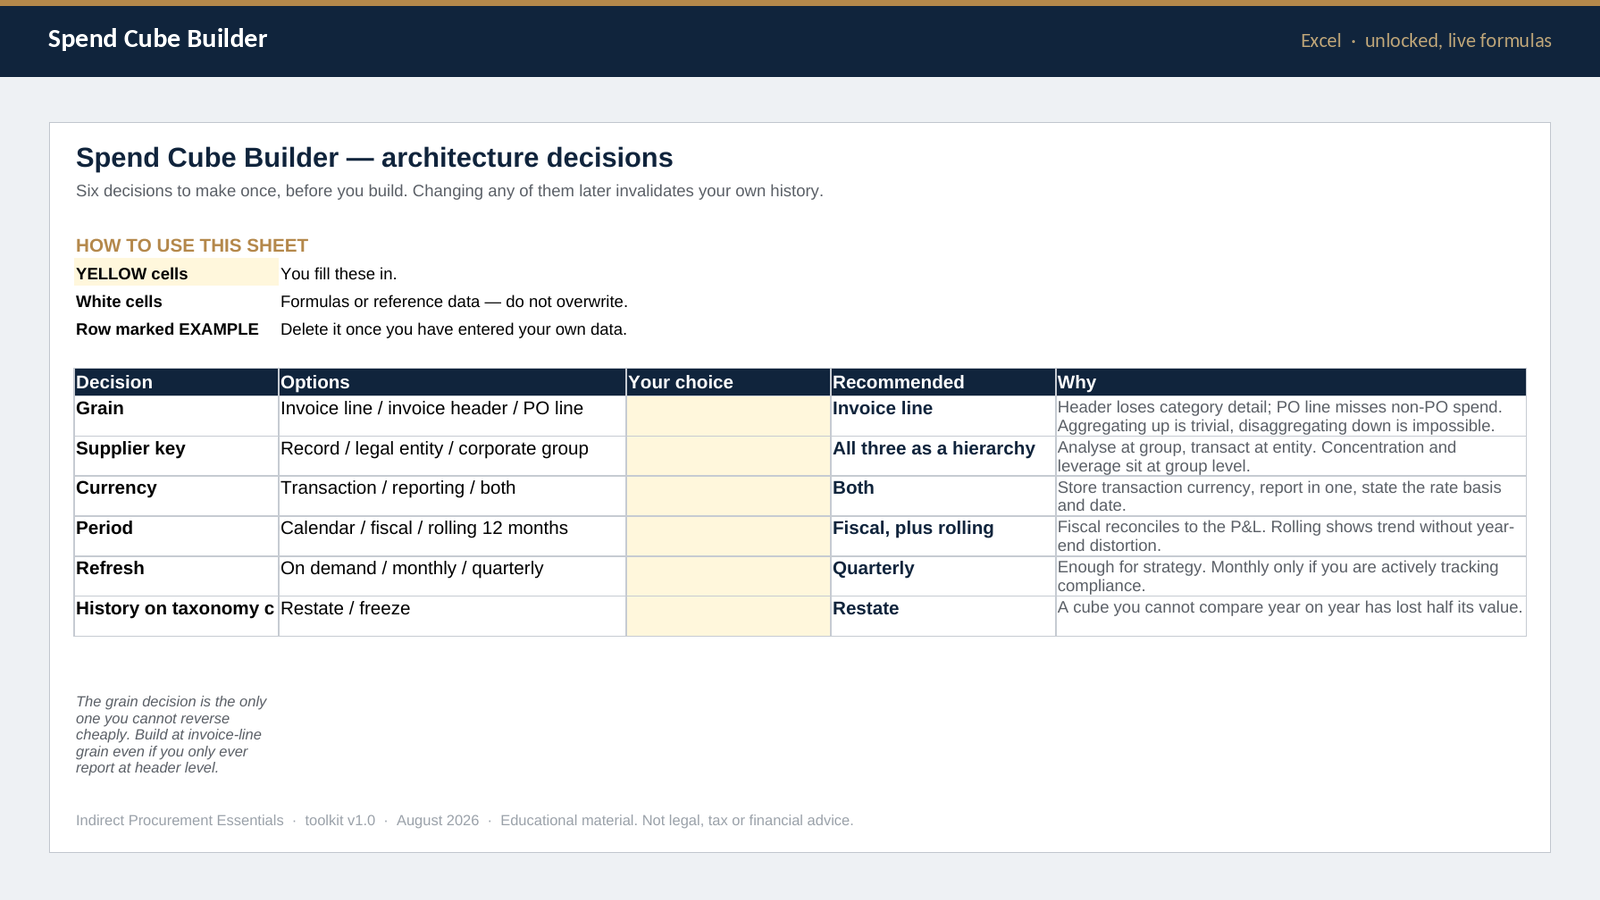This screenshot has width=1600, height=900.
Task: Click the 'HOW TO USE THIS SHEET' heading
Action: click(192, 246)
